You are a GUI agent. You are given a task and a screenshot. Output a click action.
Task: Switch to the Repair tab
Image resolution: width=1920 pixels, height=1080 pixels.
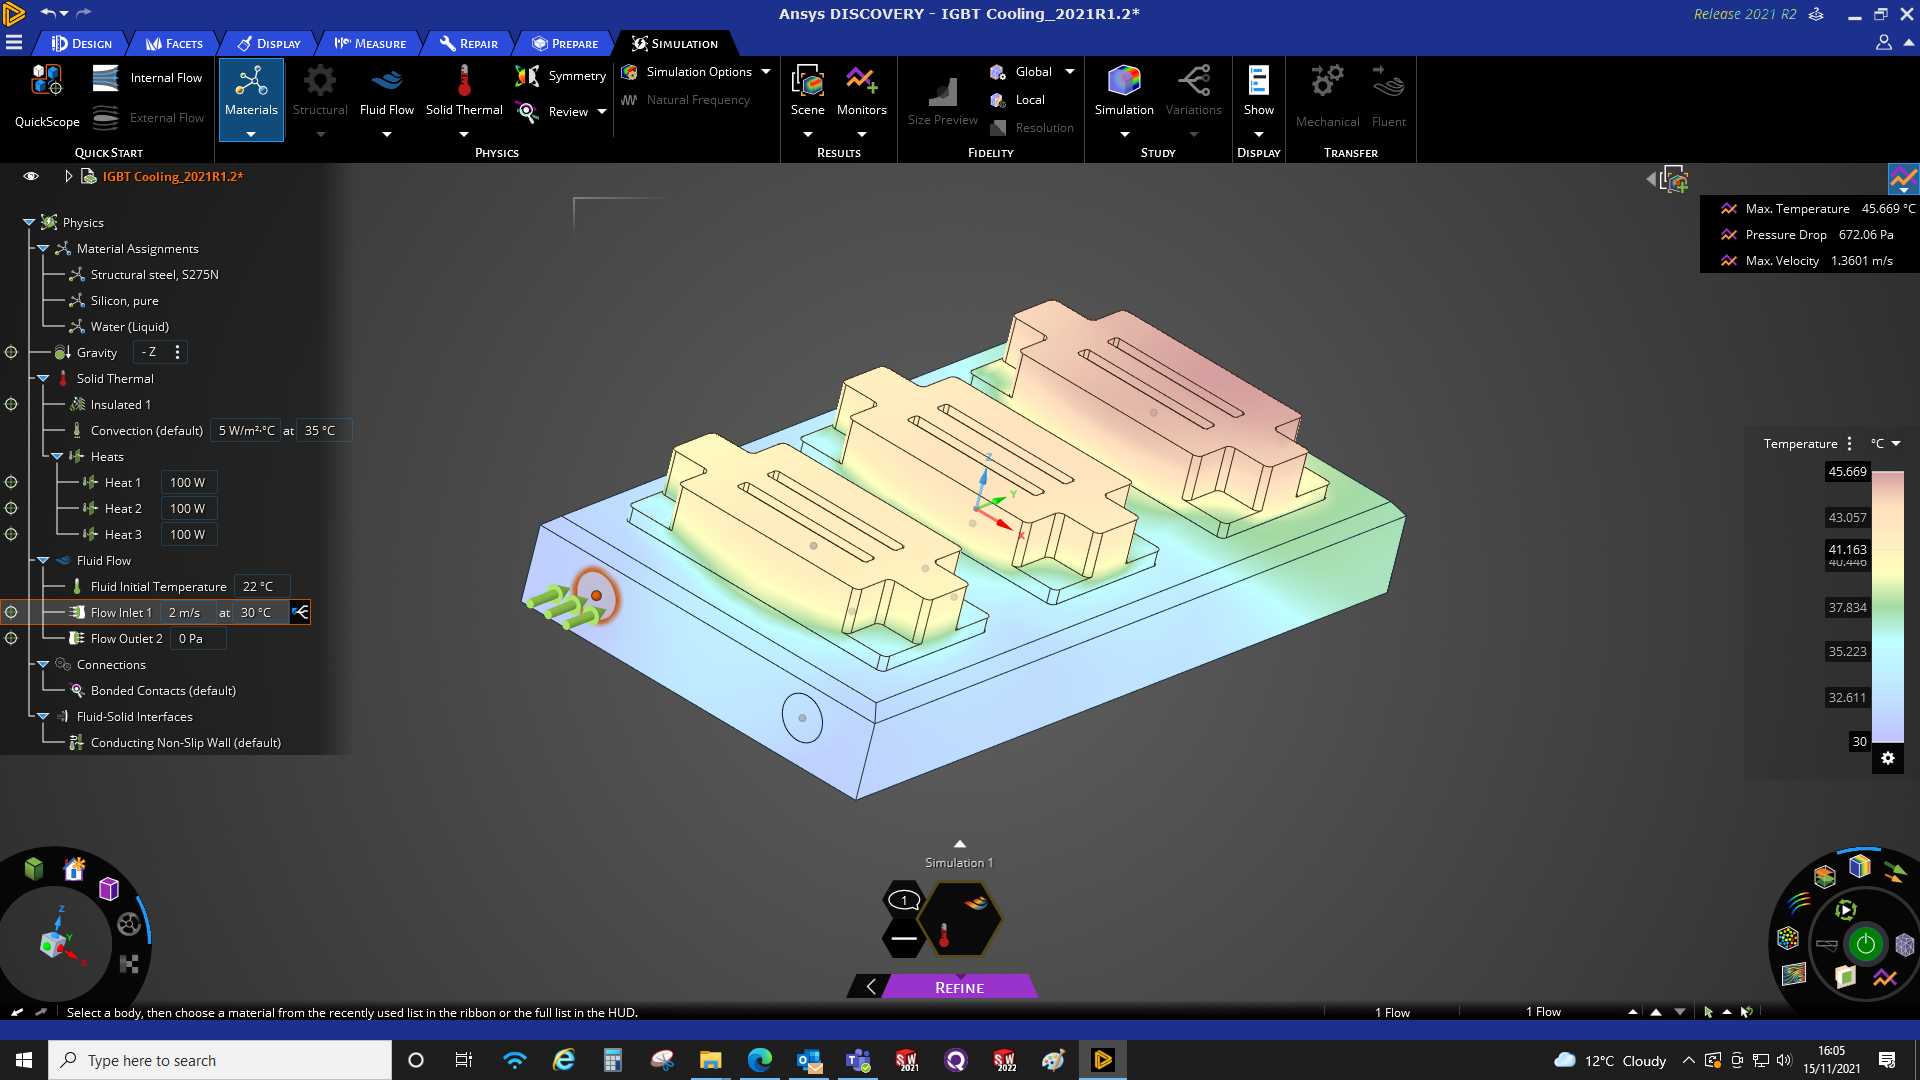[x=469, y=43]
